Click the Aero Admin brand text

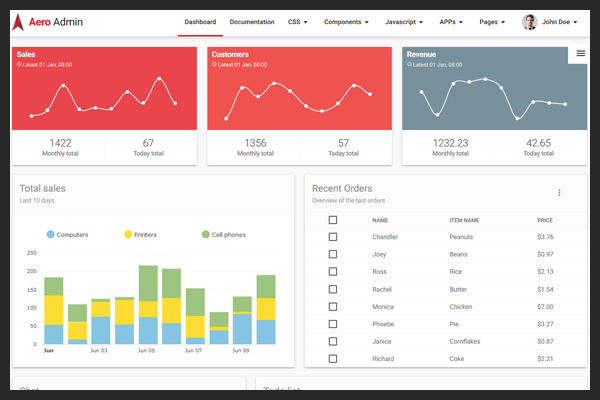point(56,22)
